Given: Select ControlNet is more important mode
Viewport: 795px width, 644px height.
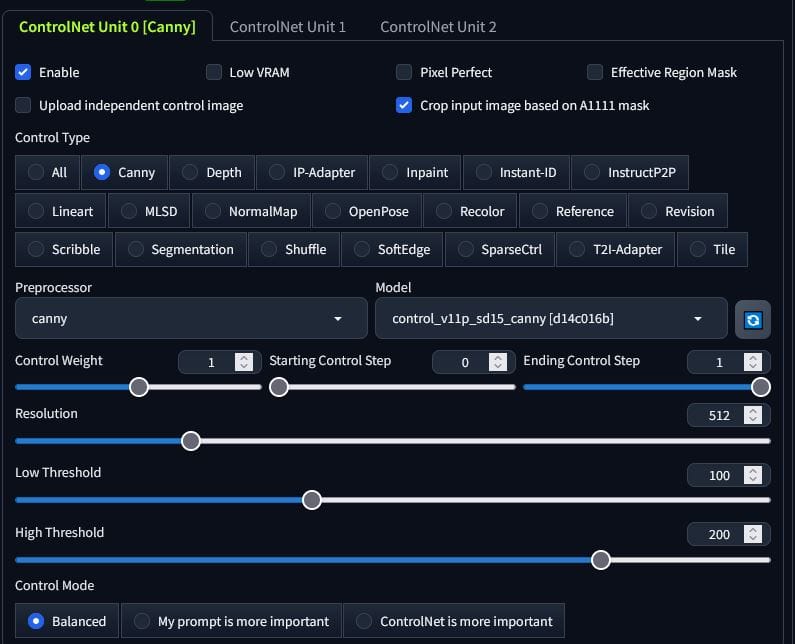Looking at the screenshot, I should [454, 621].
